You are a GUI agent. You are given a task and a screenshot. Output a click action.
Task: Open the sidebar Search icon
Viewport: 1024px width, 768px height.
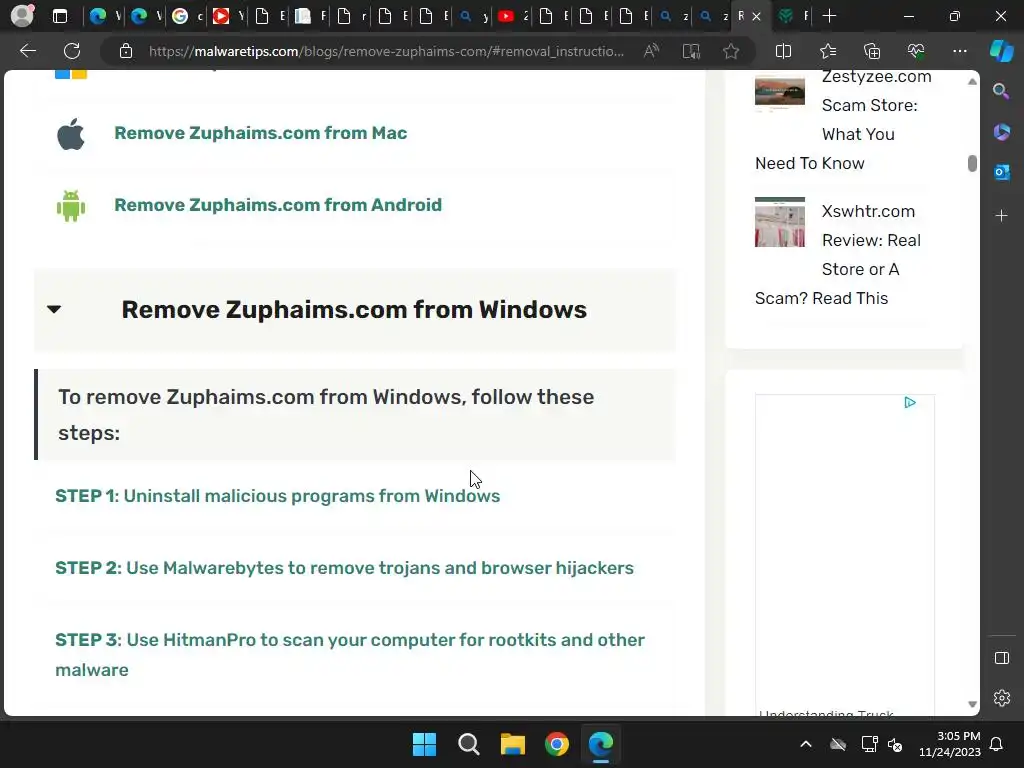pos(1001,91)
